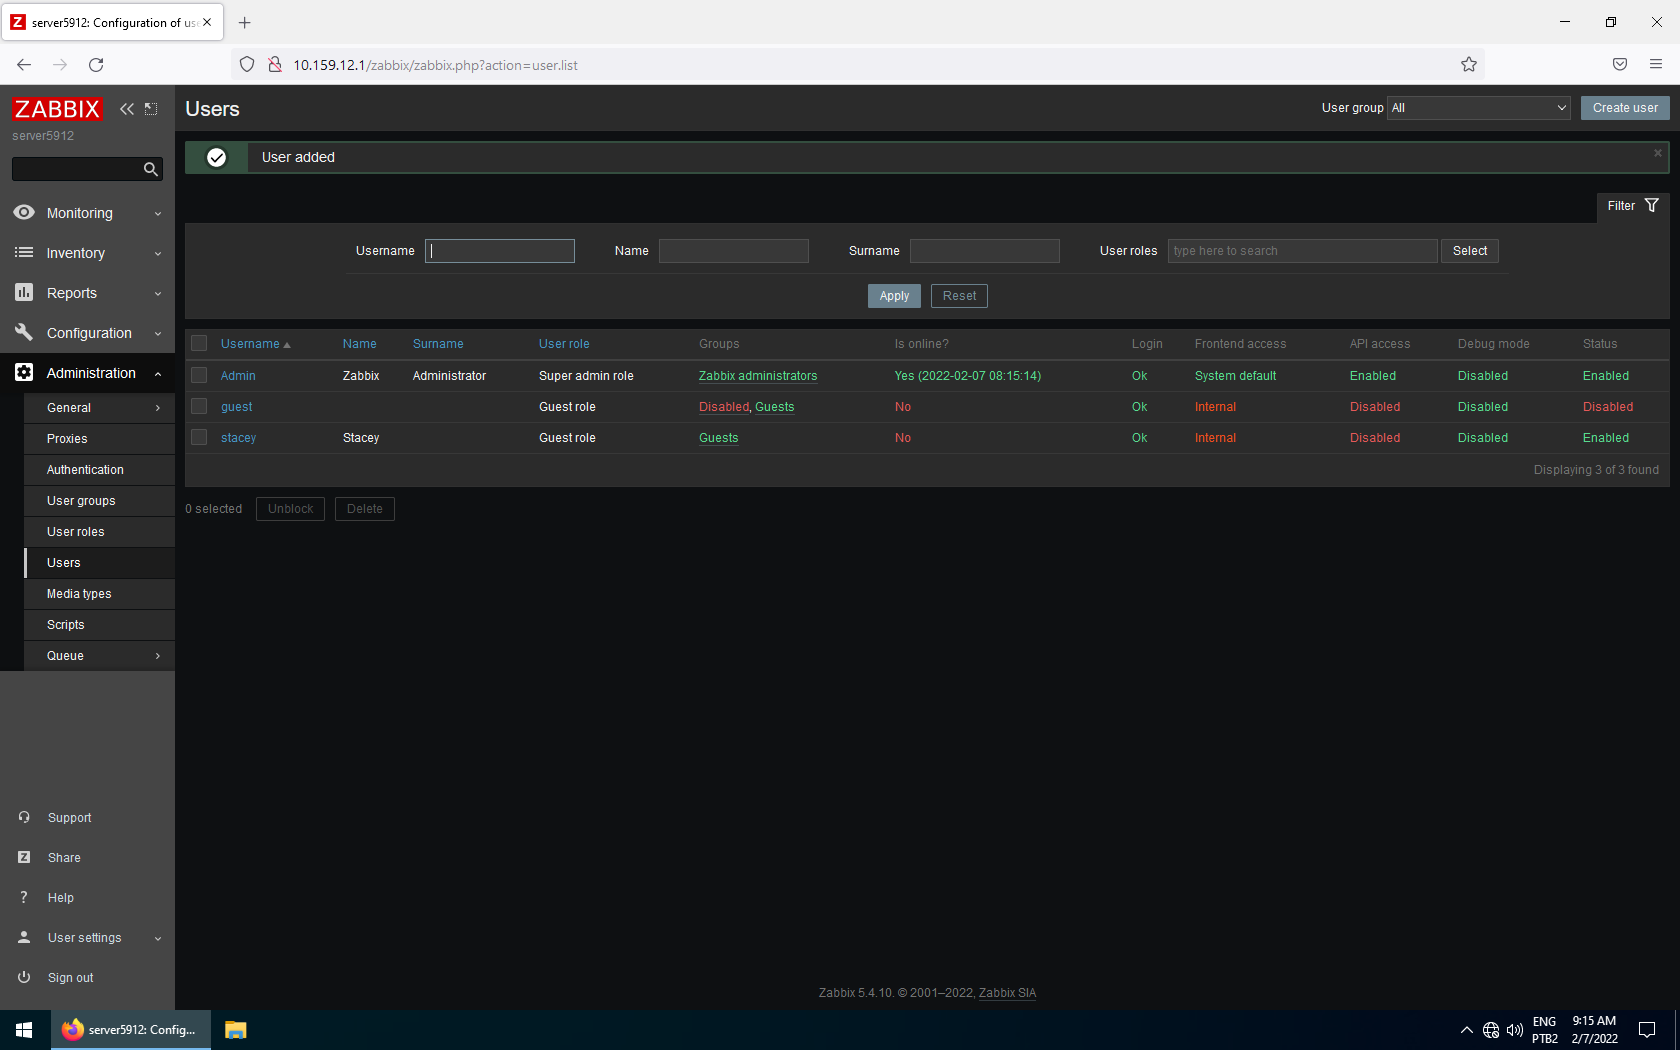Image resolution: width=1680 pixels, height=1050 pixels.
Task: Dismiss the 'User added' notification
Action: (x=1657, y=153)
